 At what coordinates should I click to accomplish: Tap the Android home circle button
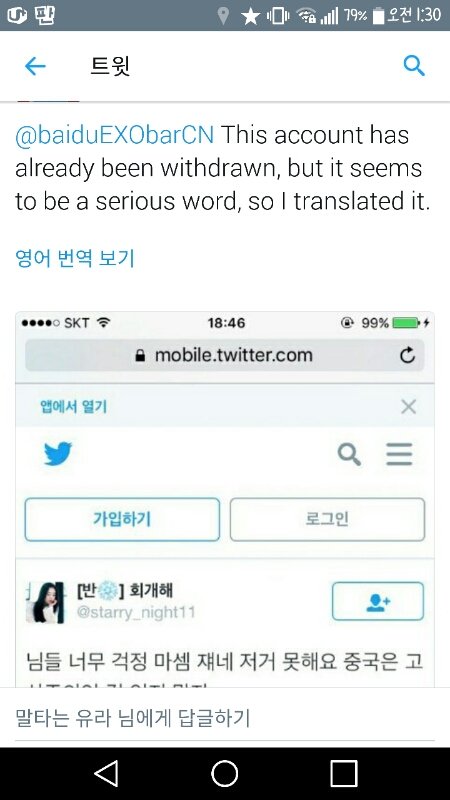[x=224, y=773]
